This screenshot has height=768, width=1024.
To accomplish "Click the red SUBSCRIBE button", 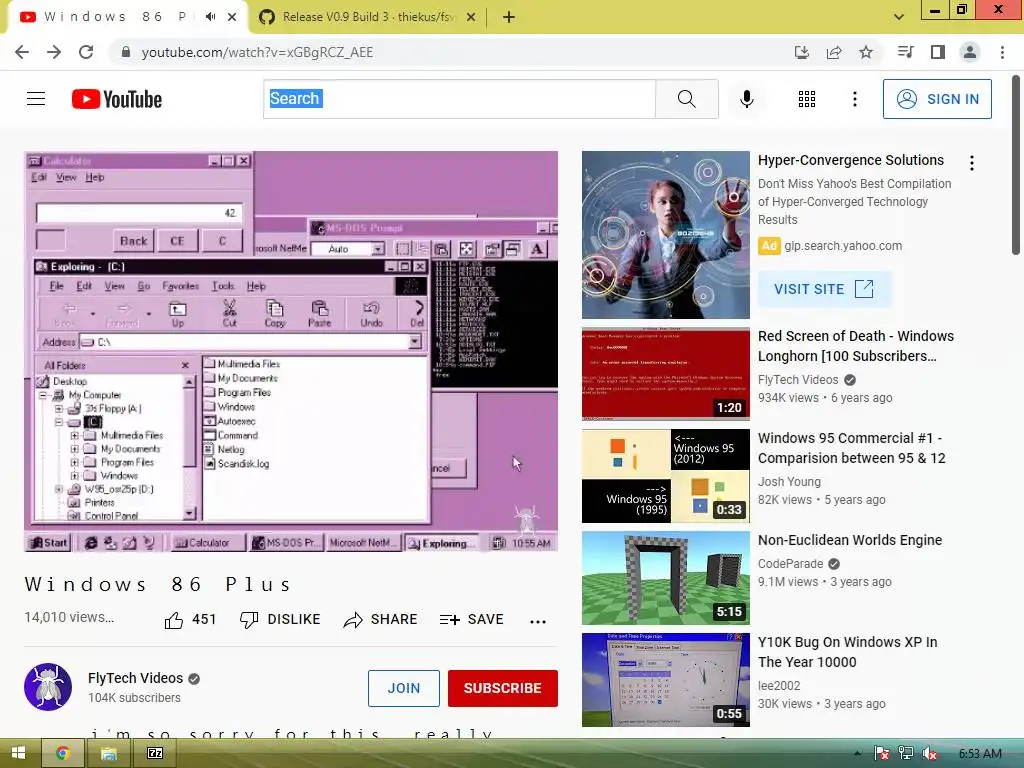I will pos(502,688).
